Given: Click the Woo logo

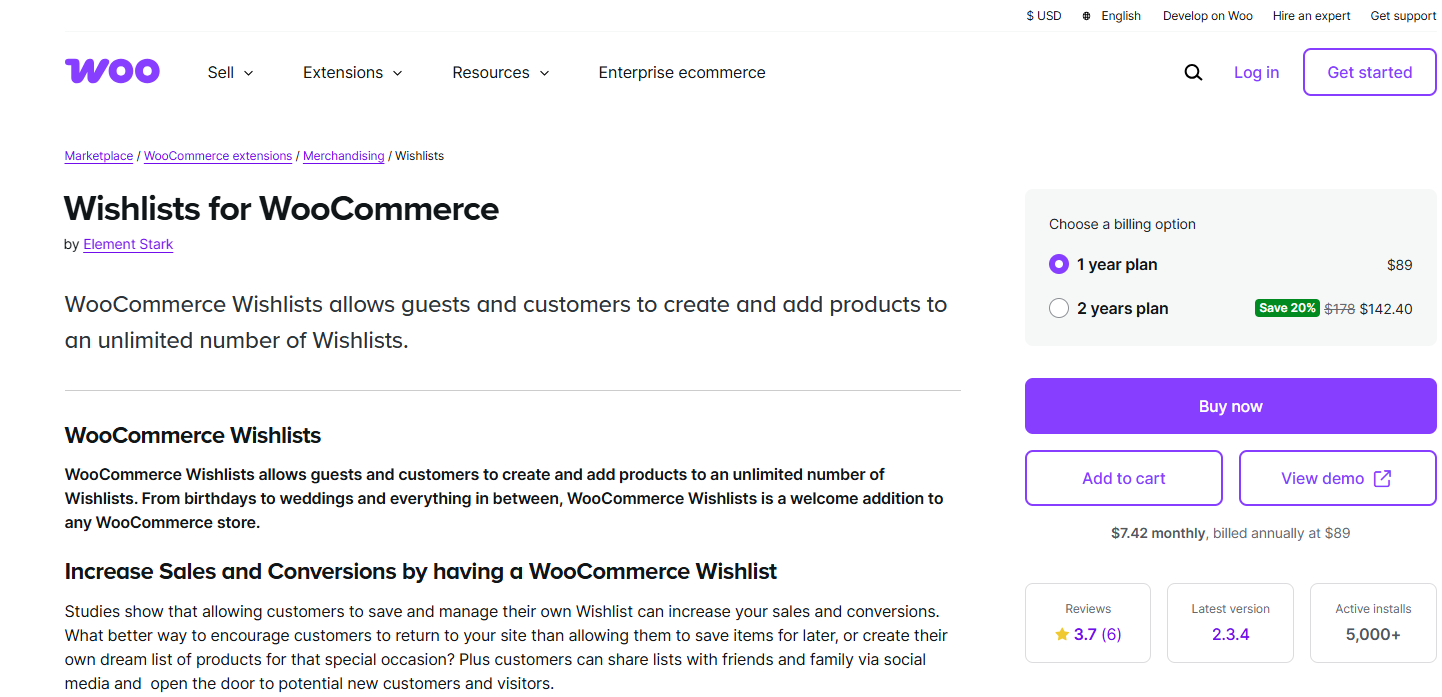Looking at the screenshot, I should point(112,71).
